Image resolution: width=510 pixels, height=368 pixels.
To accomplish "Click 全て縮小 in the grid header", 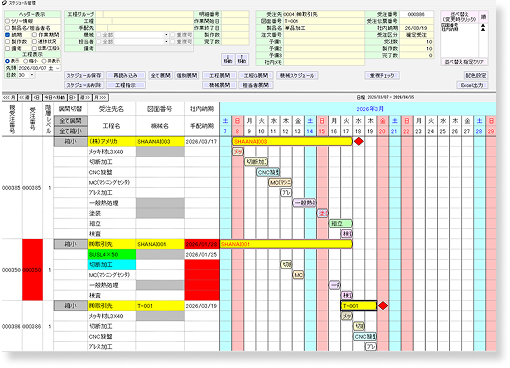I will coord(70,131).
